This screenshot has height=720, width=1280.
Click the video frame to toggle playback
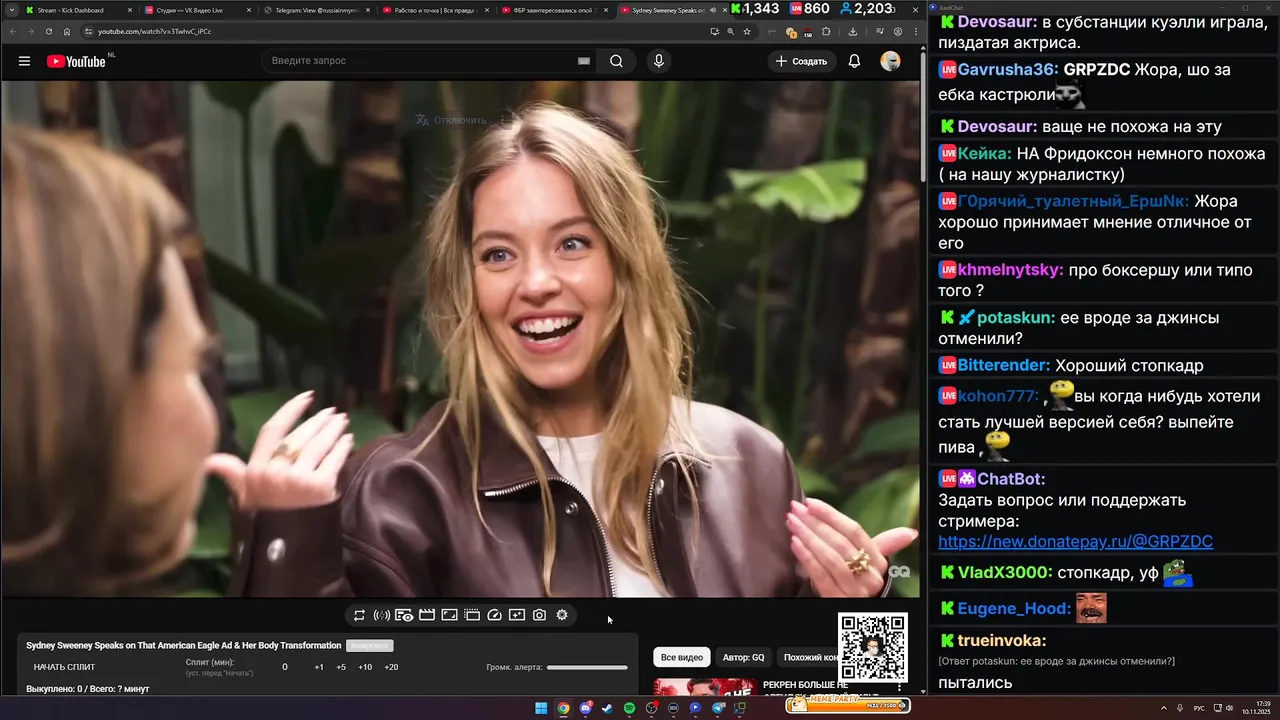tap(460, 340)
